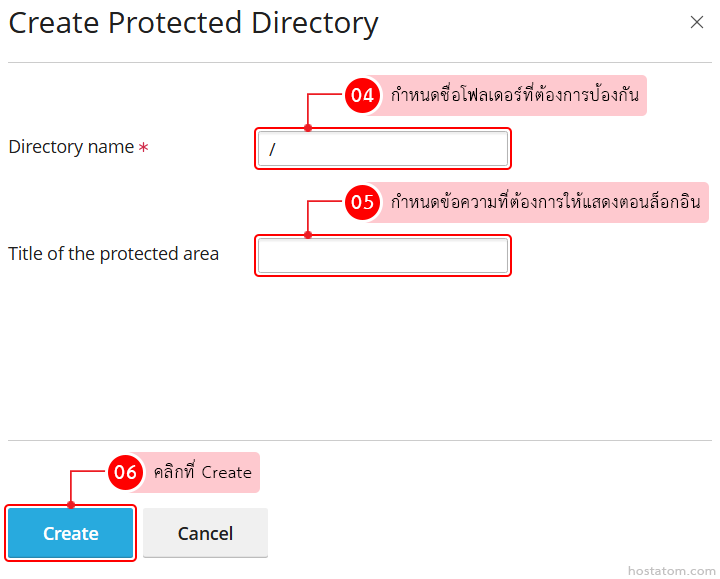Click the 'Create Protected Directory' dialog heading
Image resolution: width=720 pixels, height=579 pixels.
[x=193, y=23]
